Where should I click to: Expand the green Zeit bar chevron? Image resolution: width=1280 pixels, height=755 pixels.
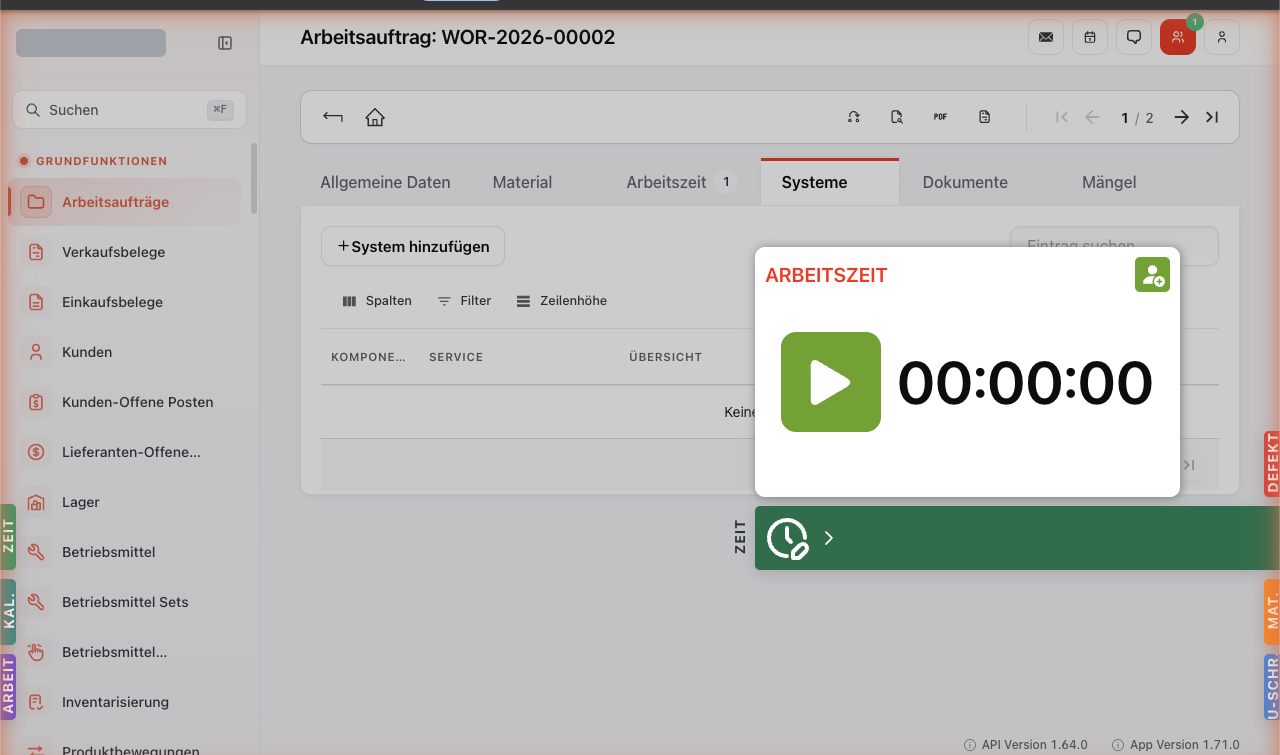[x=828, y=538]
